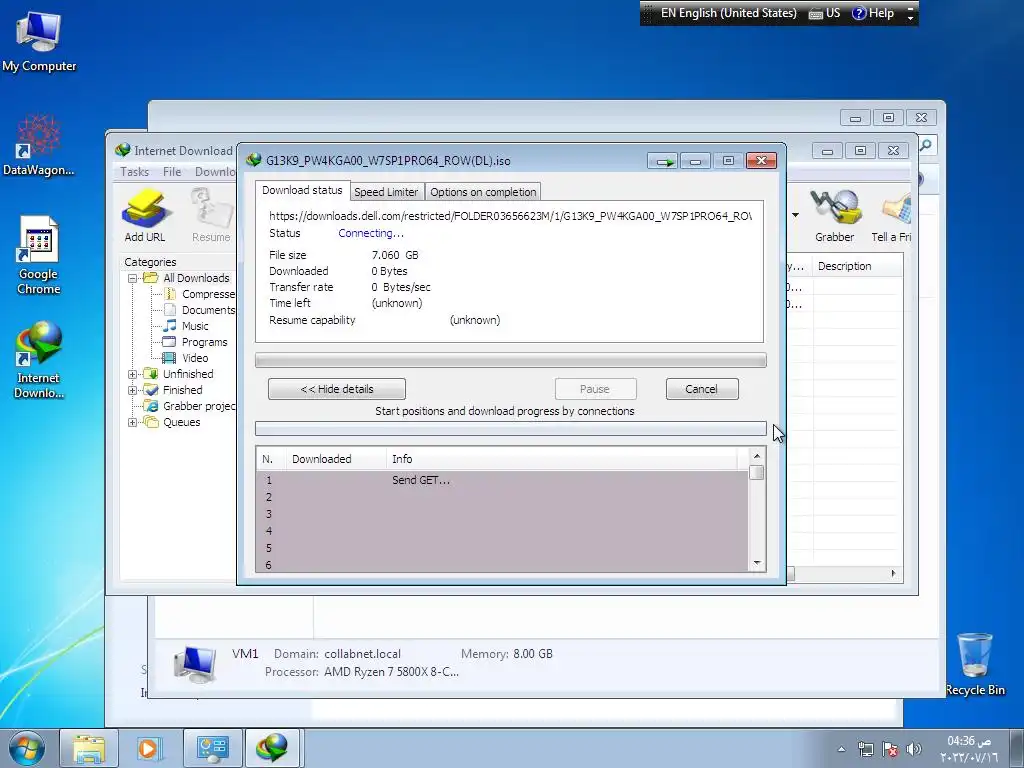Click the IDM list horizontal scroll right arrow
1024x768 pixels.
893,573
